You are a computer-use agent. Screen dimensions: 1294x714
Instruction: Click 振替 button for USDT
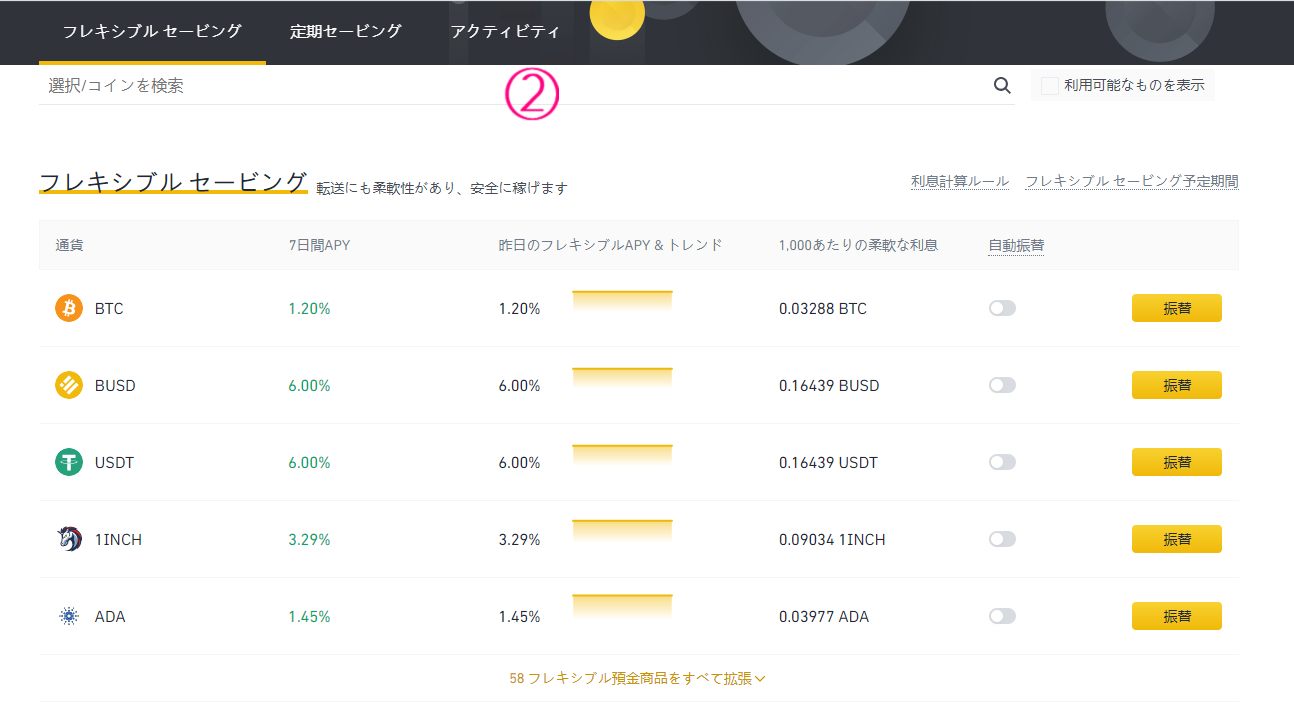[x=1177, y=462]
